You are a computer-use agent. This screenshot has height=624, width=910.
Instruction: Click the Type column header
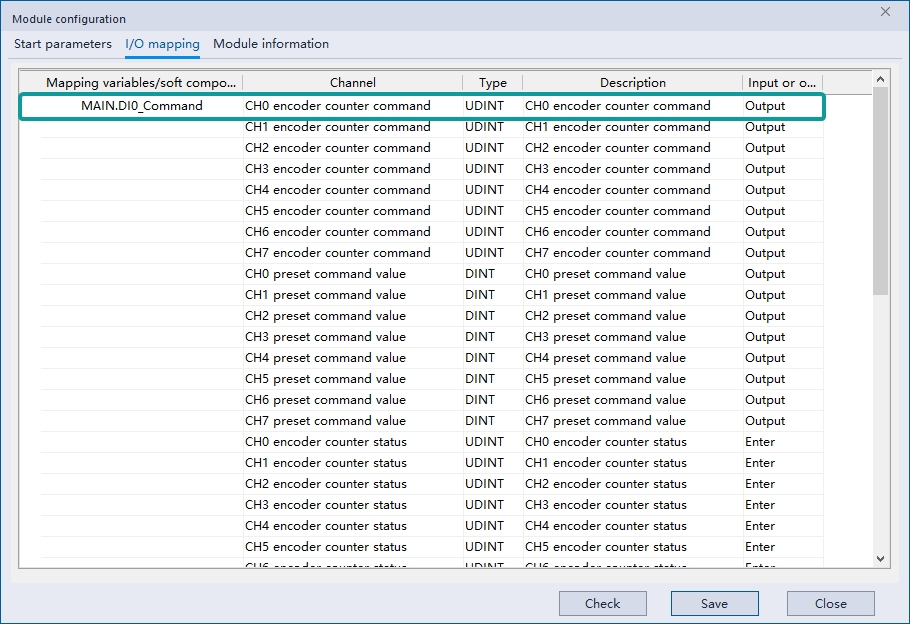(x=493, y=83)
